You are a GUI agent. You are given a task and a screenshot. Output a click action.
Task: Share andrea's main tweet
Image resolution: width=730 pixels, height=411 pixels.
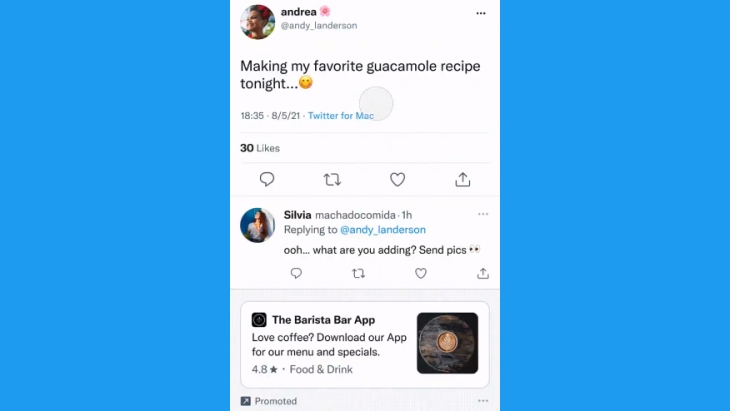click(462, 179)
